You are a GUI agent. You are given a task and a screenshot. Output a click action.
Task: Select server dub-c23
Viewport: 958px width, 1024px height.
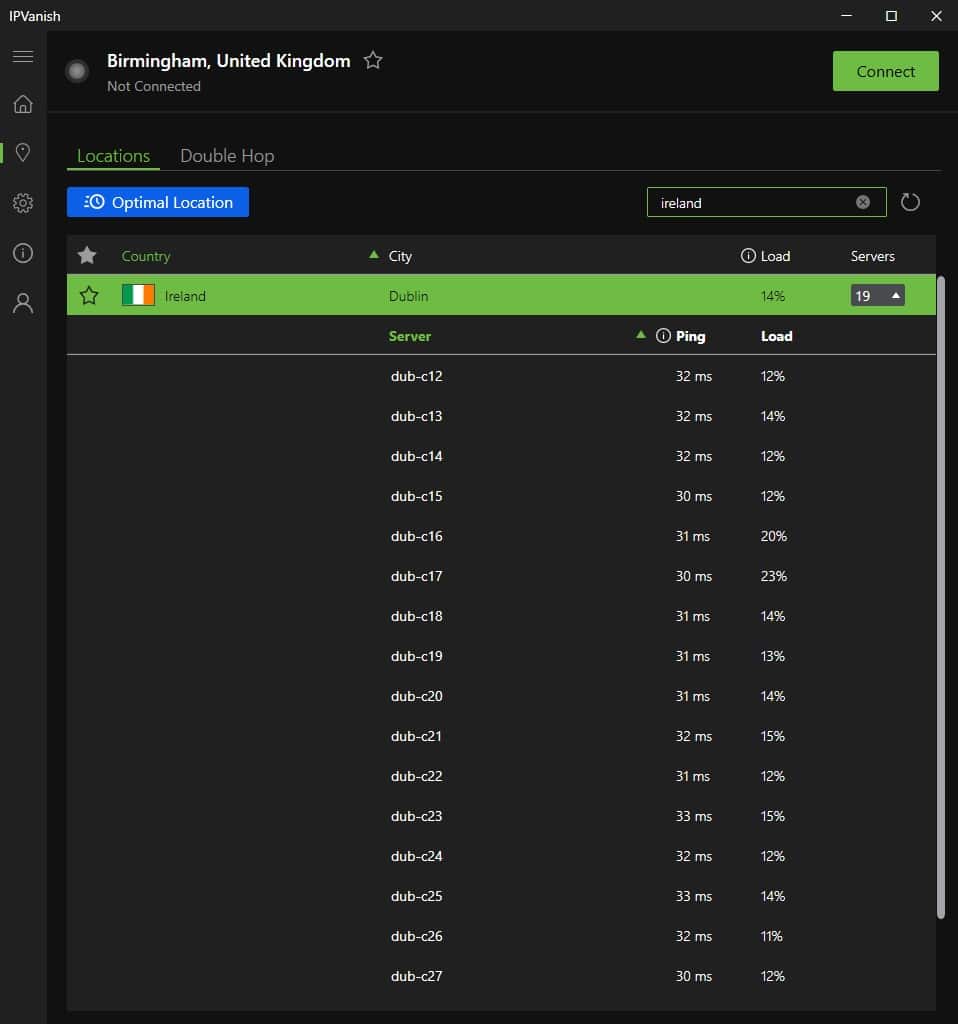(501, 816)
